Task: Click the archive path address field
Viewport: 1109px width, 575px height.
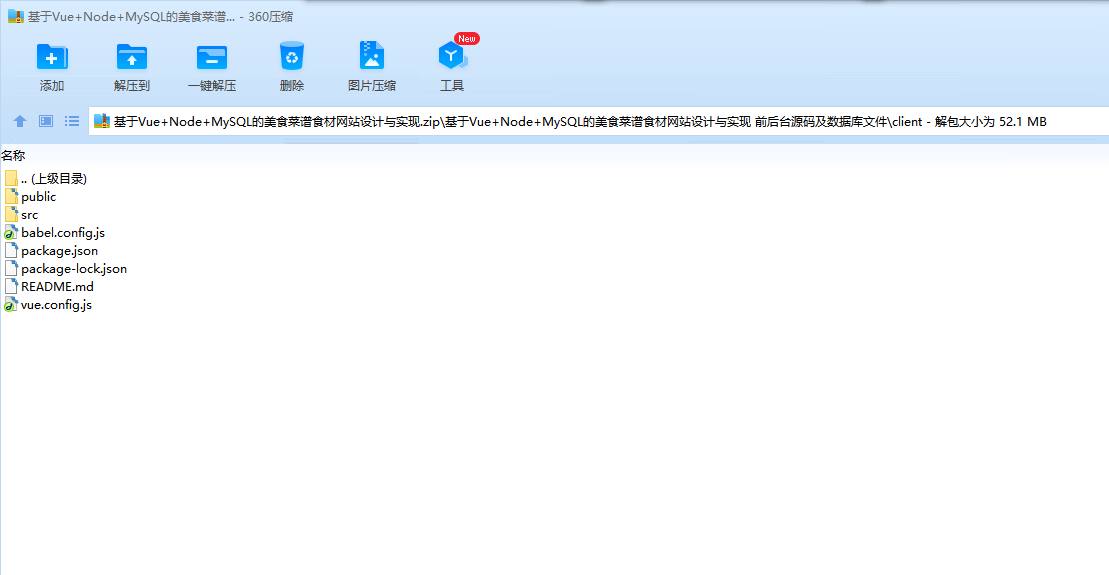Action: click(598, 122)
